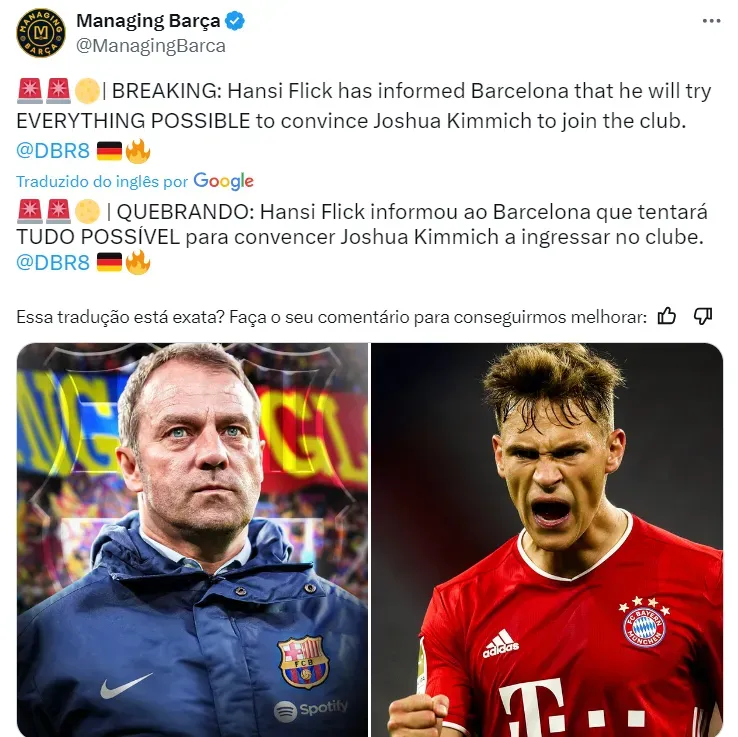Click the thumbs down translation feedback icon
This screenshot has height=737, width=738.
(703, 316)
